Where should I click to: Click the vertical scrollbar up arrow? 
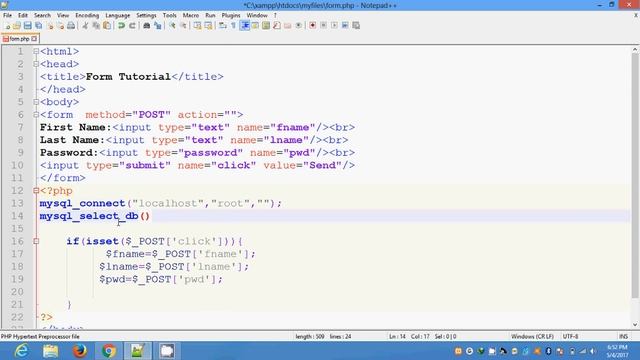(635, 49)
